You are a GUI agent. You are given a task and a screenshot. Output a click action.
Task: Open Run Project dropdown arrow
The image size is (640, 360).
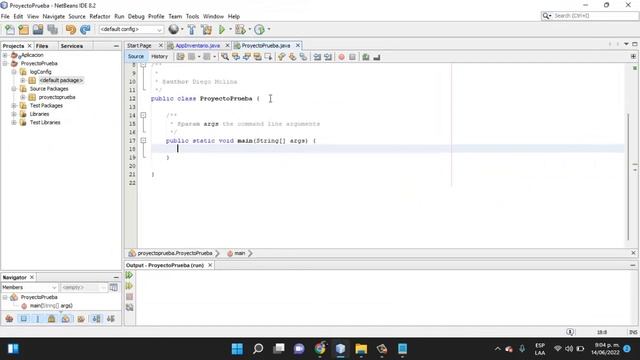pyautogui.click(x=230, y=29)
